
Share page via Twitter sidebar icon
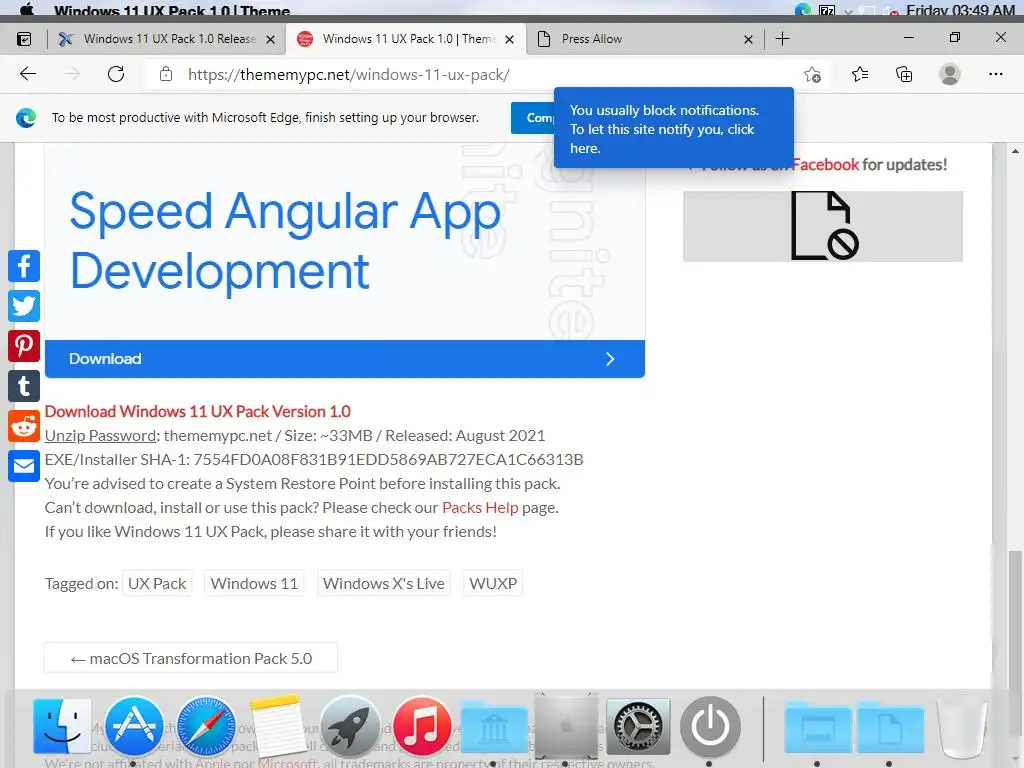coord(24,306)
